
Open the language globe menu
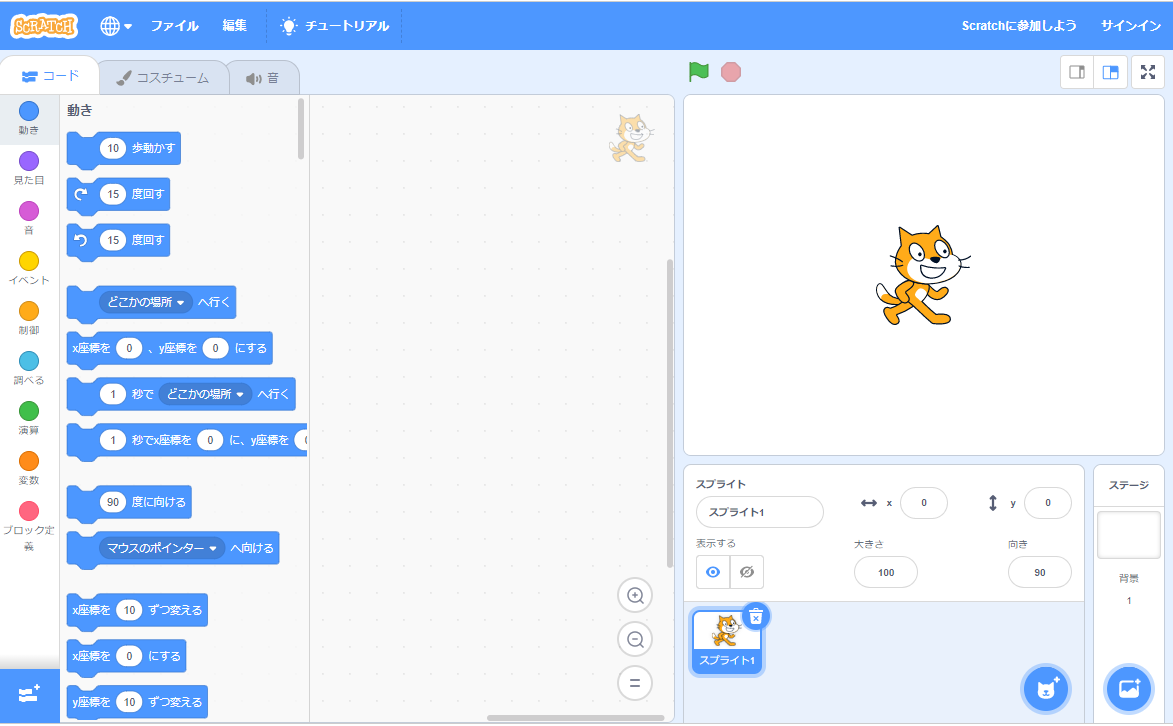116,26
